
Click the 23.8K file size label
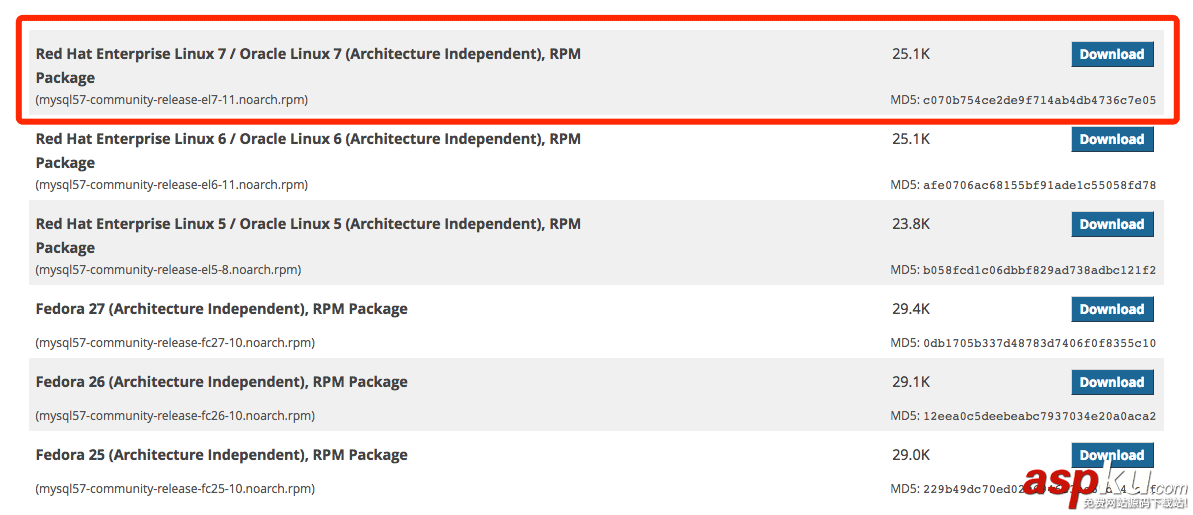[910, 224]
